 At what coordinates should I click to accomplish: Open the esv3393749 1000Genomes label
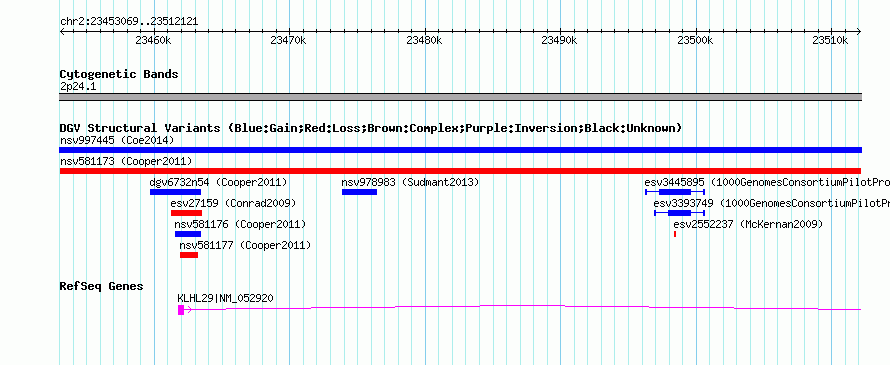tap(771, 203)
